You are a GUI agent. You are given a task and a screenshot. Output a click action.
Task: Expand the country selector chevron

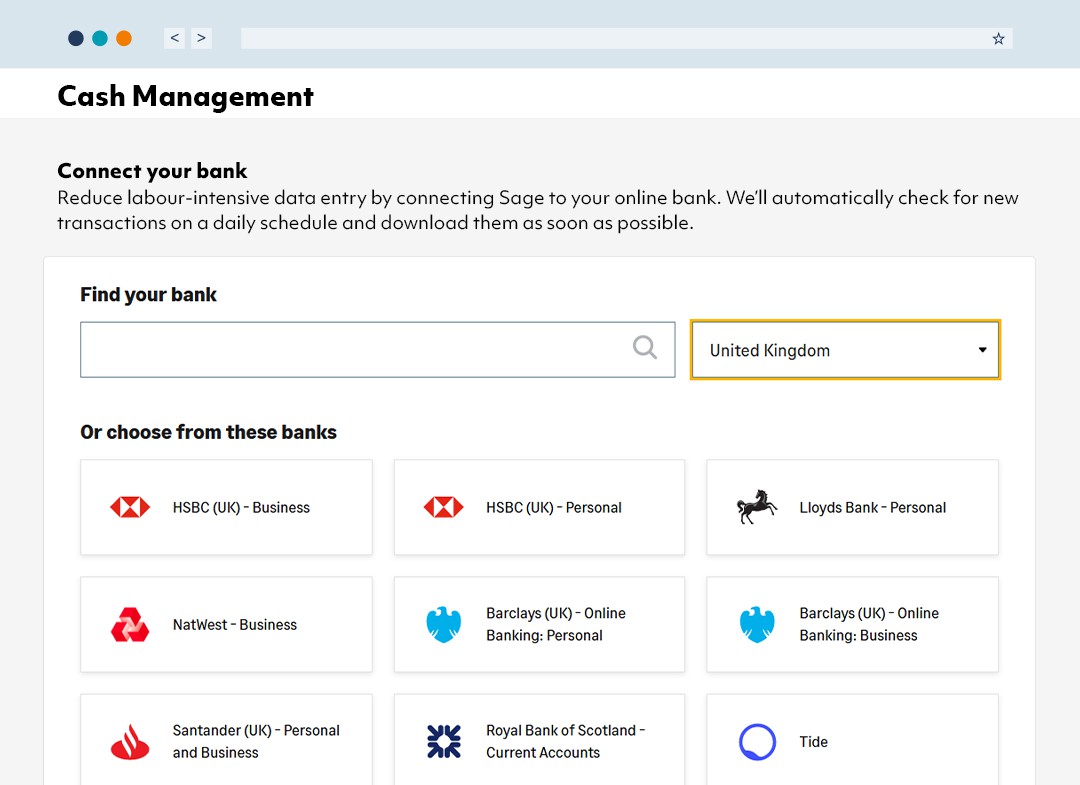(x=982, y=350)
